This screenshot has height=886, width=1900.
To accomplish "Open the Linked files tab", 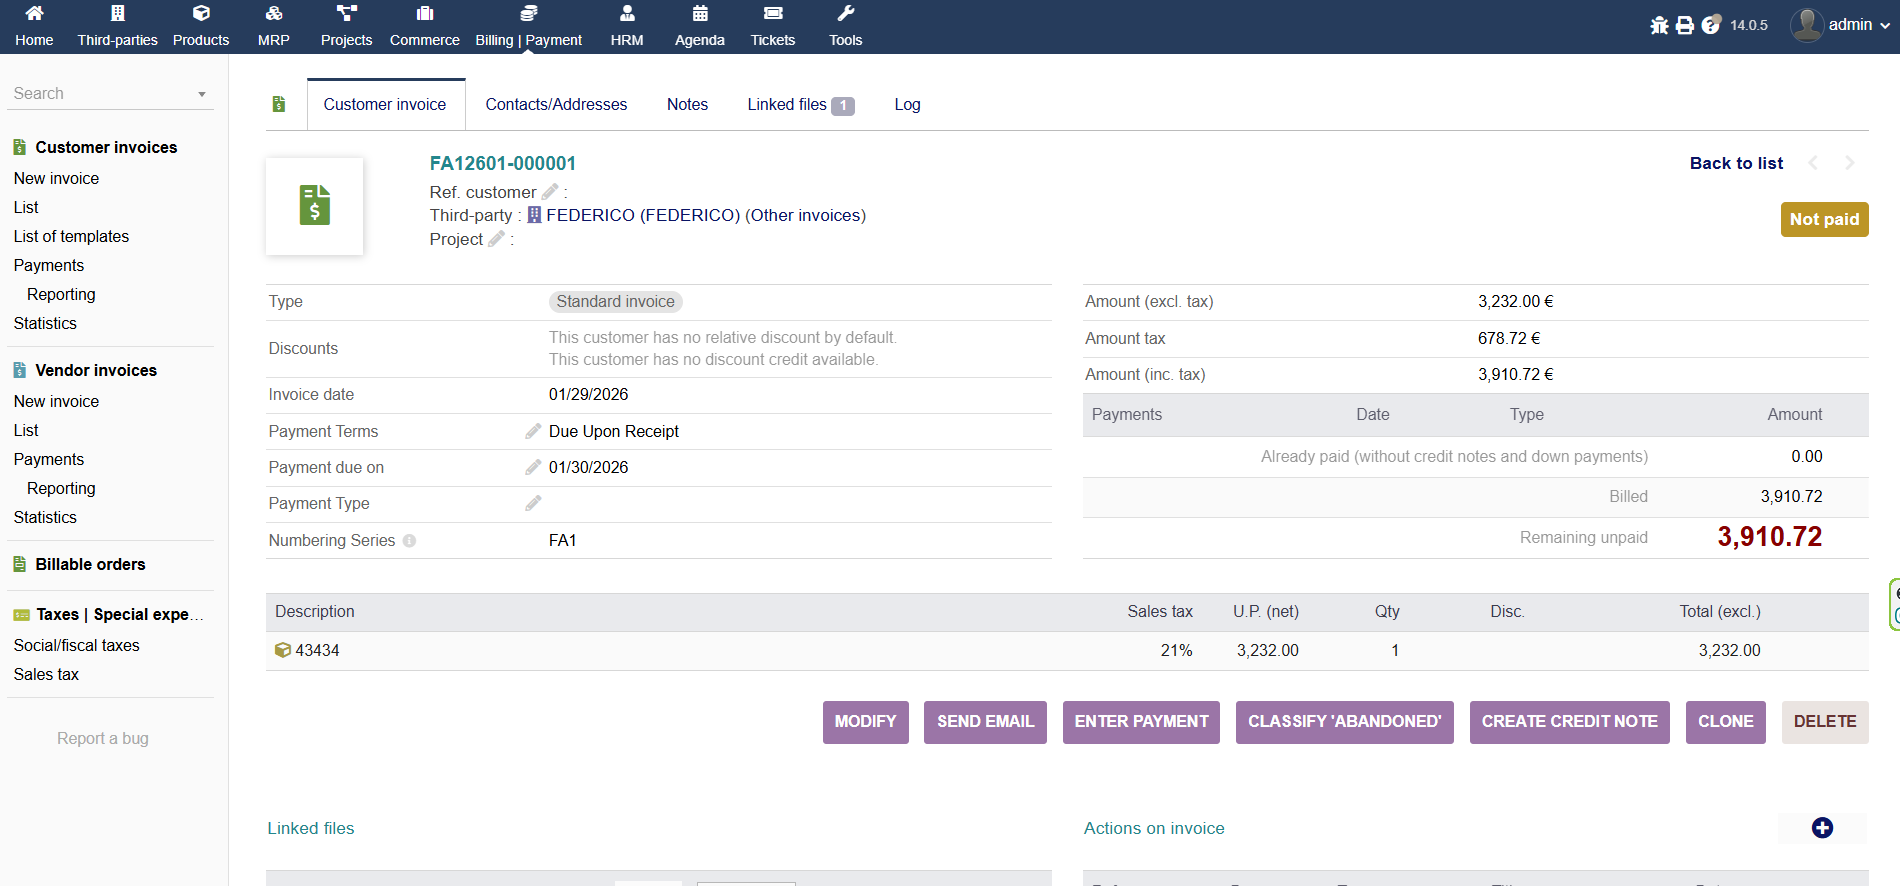I will pyautogui.click(x=799, y=104).
